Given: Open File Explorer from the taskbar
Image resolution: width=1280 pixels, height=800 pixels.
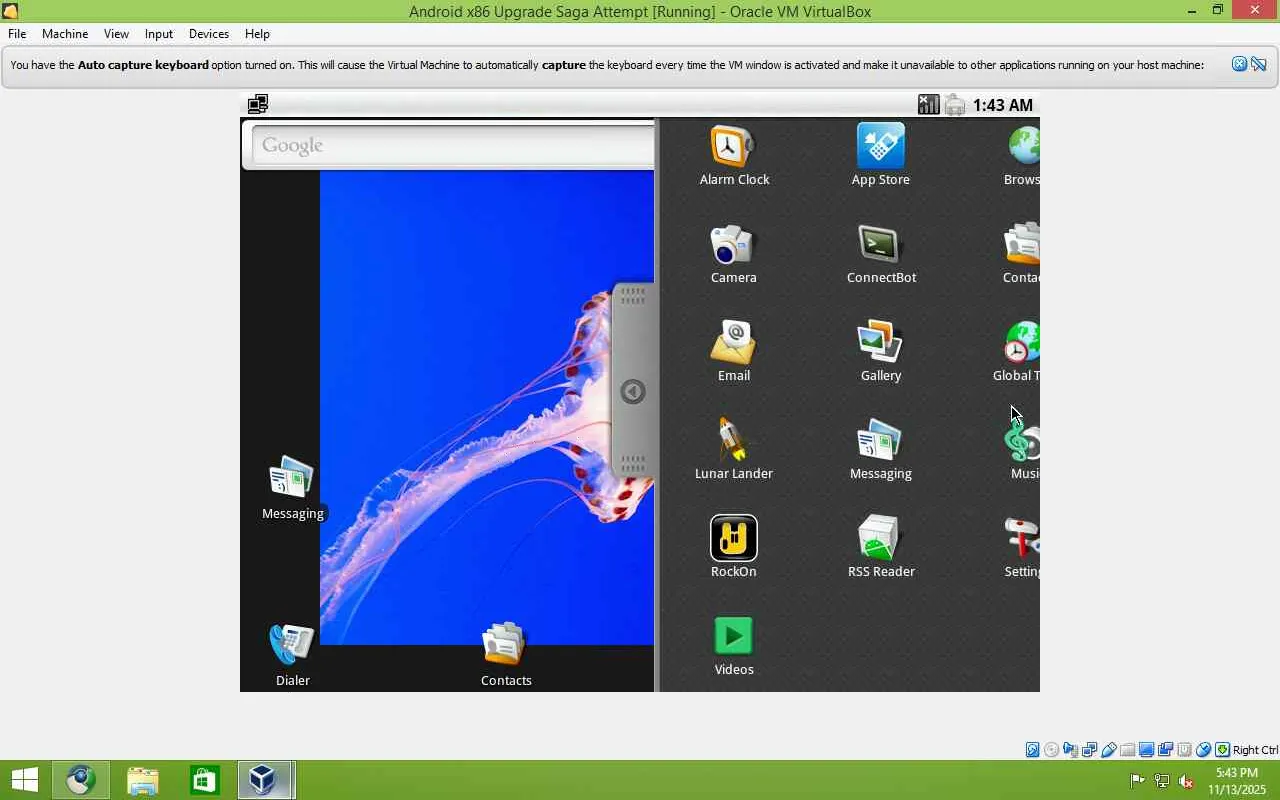Looking at the screenshot, I should [142, 780].
